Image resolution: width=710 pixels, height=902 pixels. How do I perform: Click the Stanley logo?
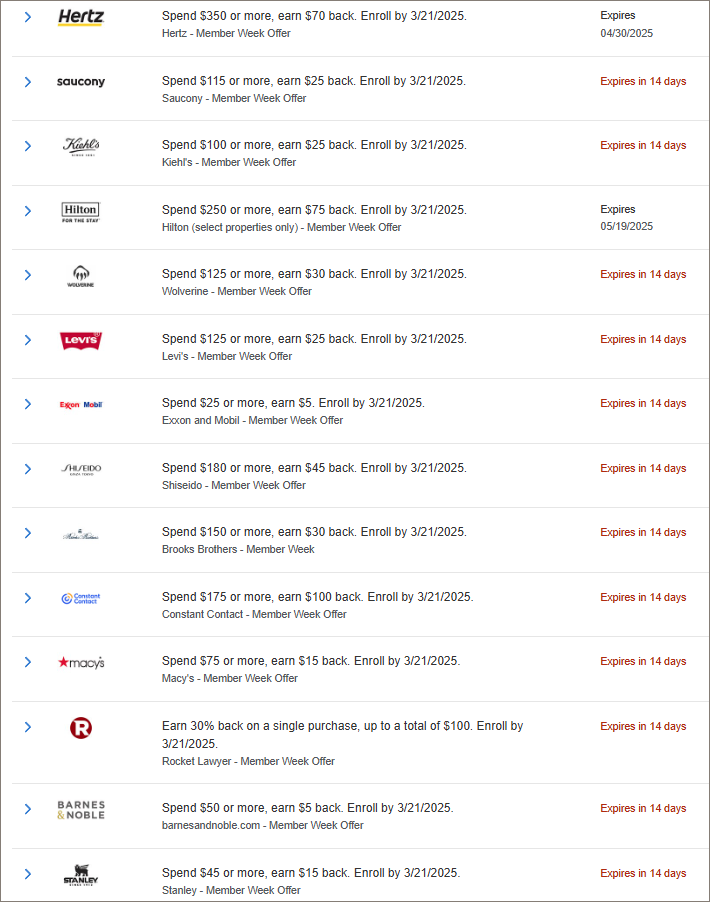click(81, 874)
